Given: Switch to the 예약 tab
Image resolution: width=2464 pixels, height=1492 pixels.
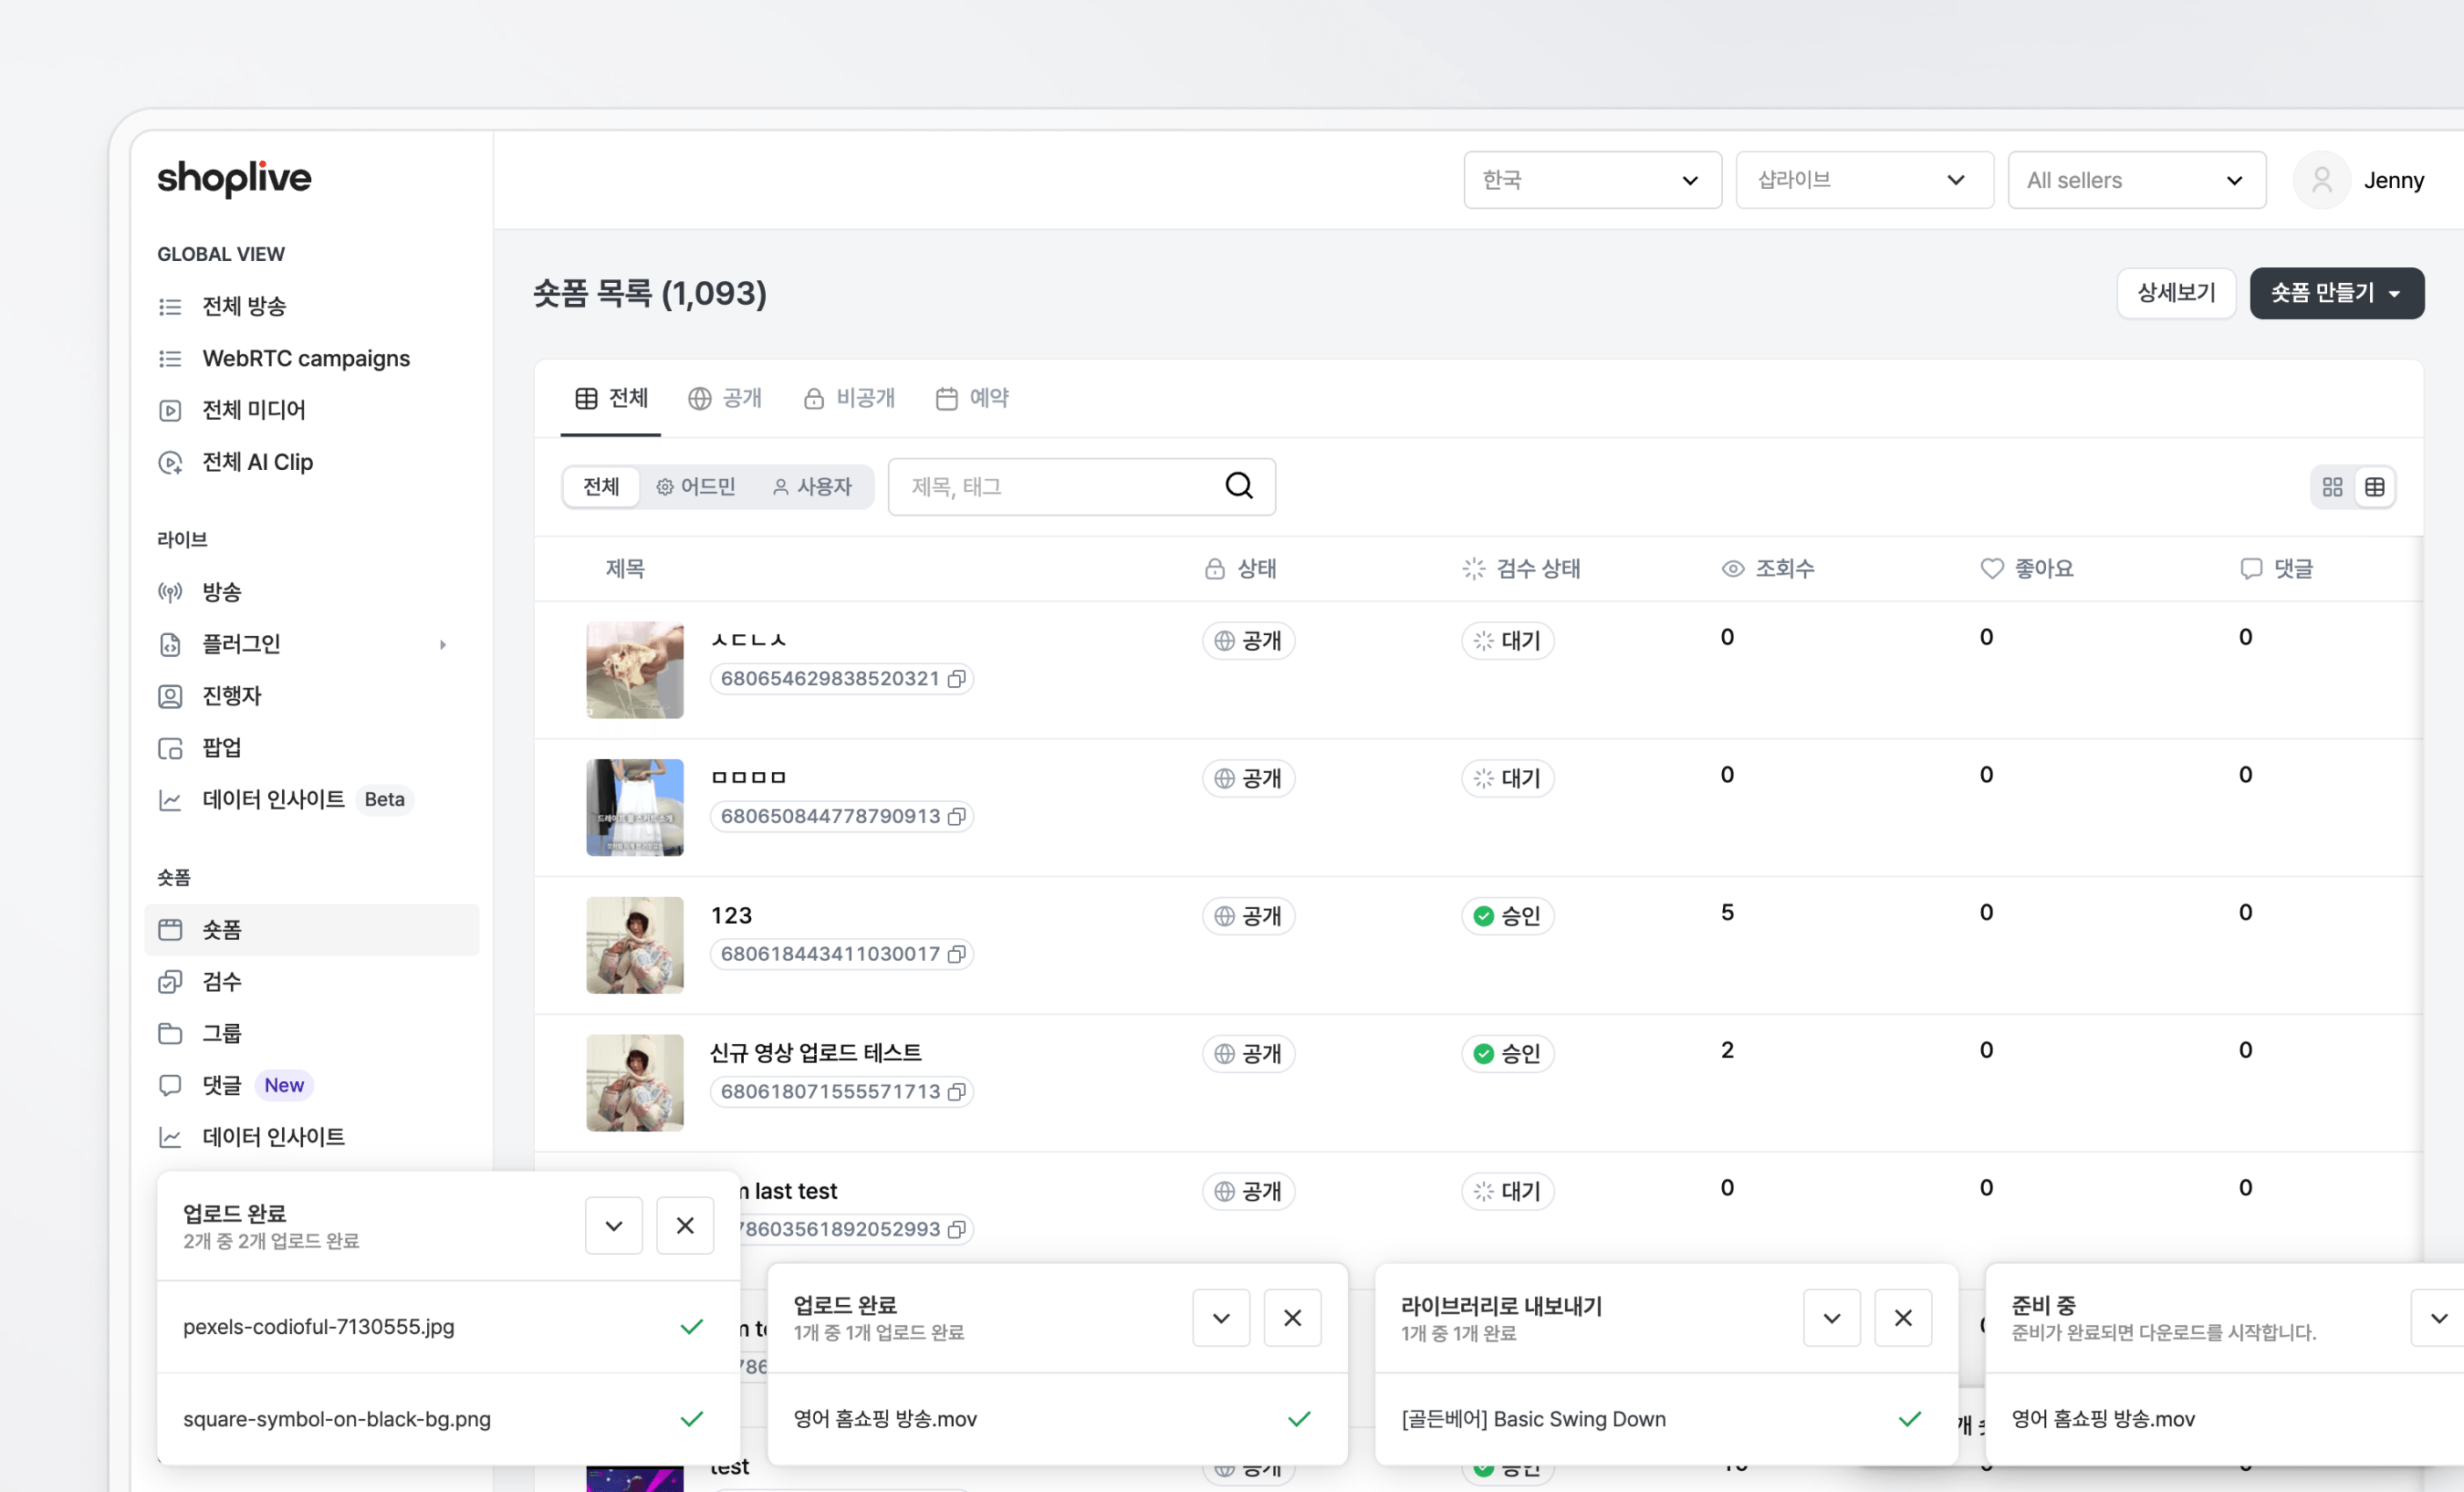Looking at the screenshot, I should pos(973,398).
